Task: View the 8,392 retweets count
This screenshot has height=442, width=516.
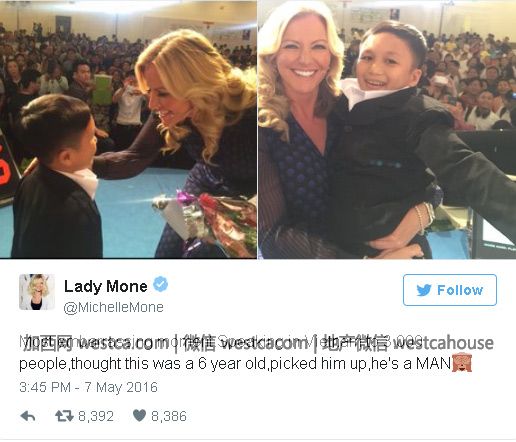Action: coord(96,416)
